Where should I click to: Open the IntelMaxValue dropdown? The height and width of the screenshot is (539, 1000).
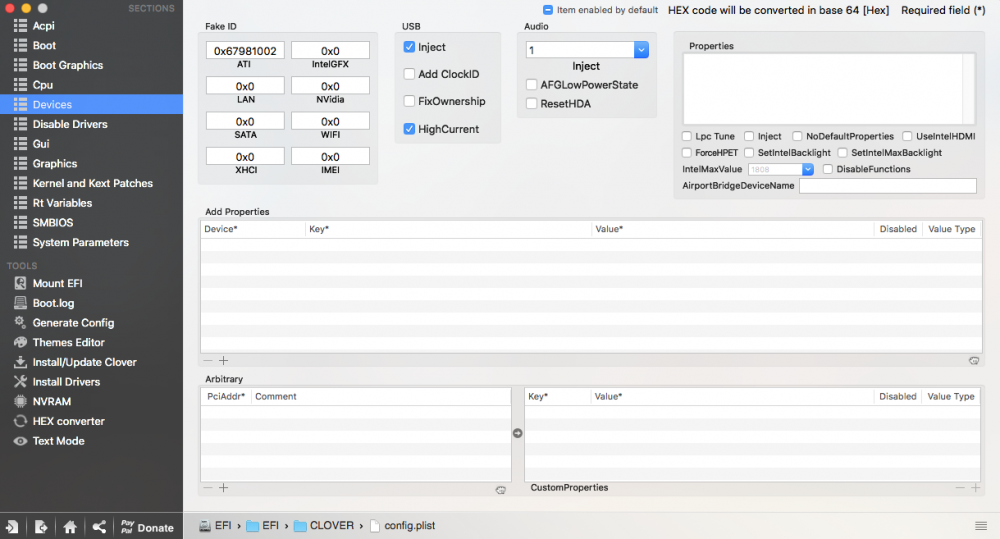pos(807,169)
